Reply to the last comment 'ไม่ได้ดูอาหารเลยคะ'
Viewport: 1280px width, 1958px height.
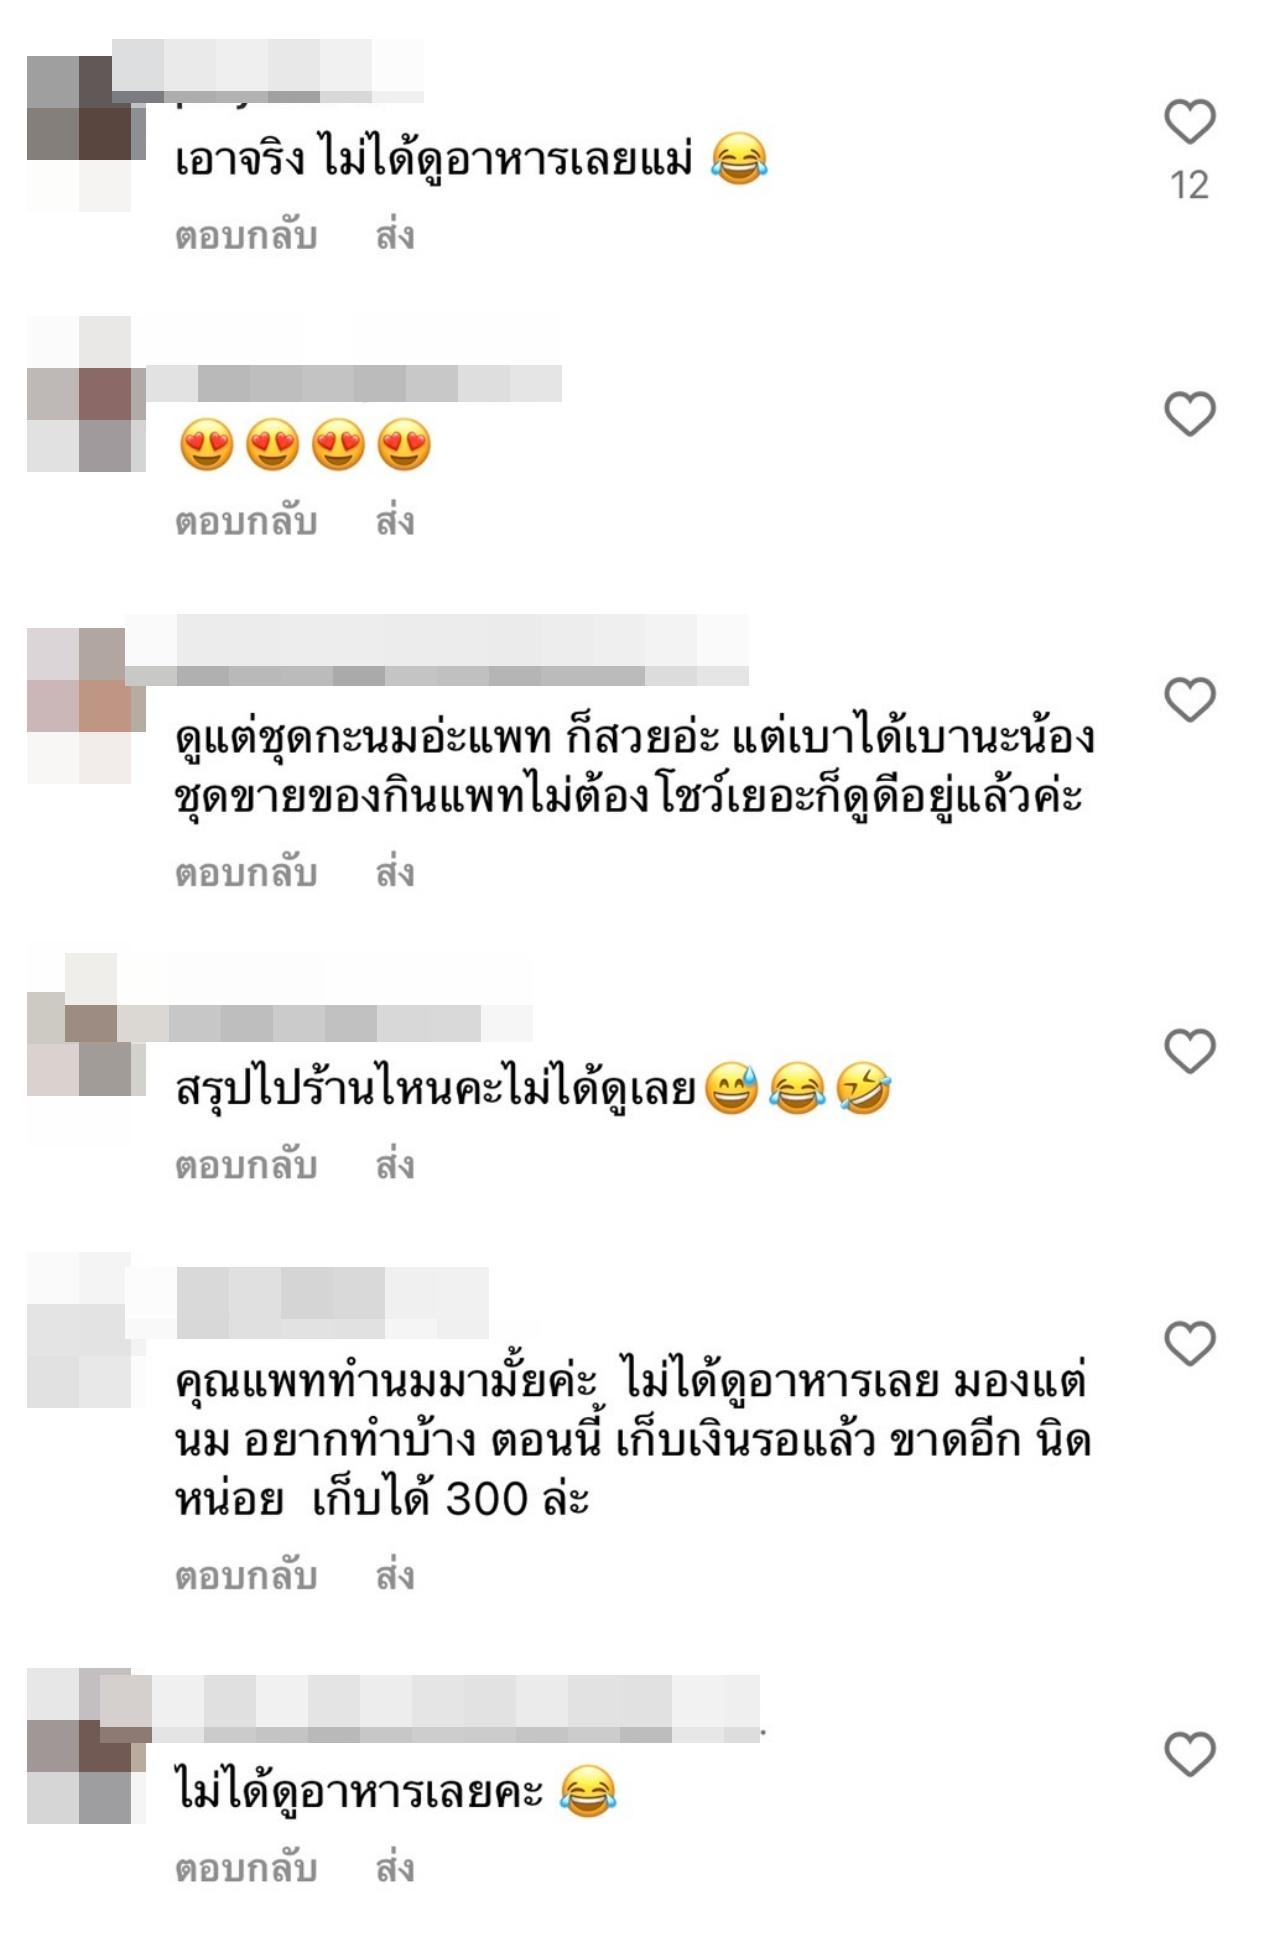pos(246,1868)
